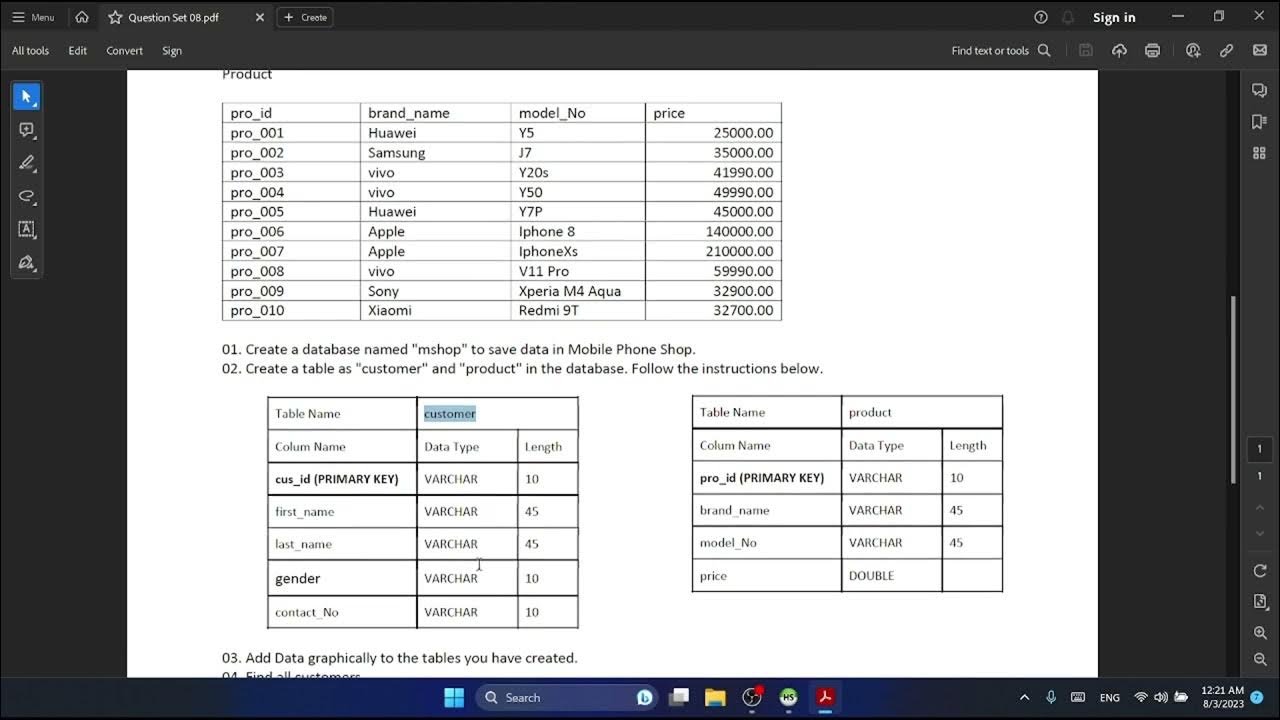Star the Question Set 08.pdf document

click(x=115, y=17)
